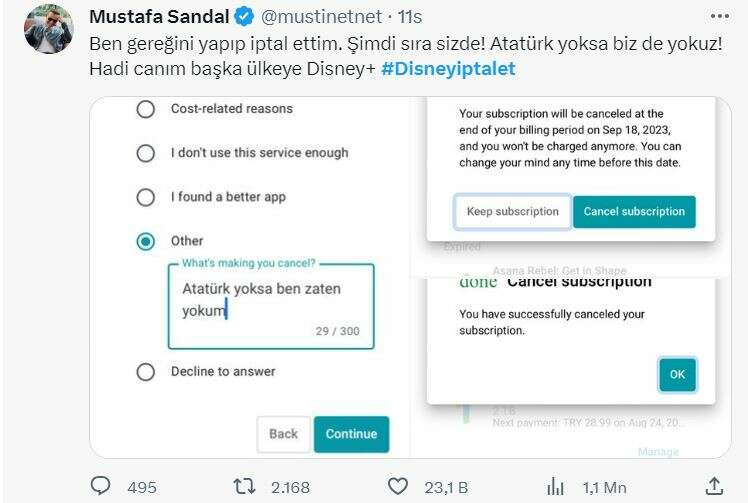
Task: Open Mustafa Sandal's profile avatar
Action: 47,28
